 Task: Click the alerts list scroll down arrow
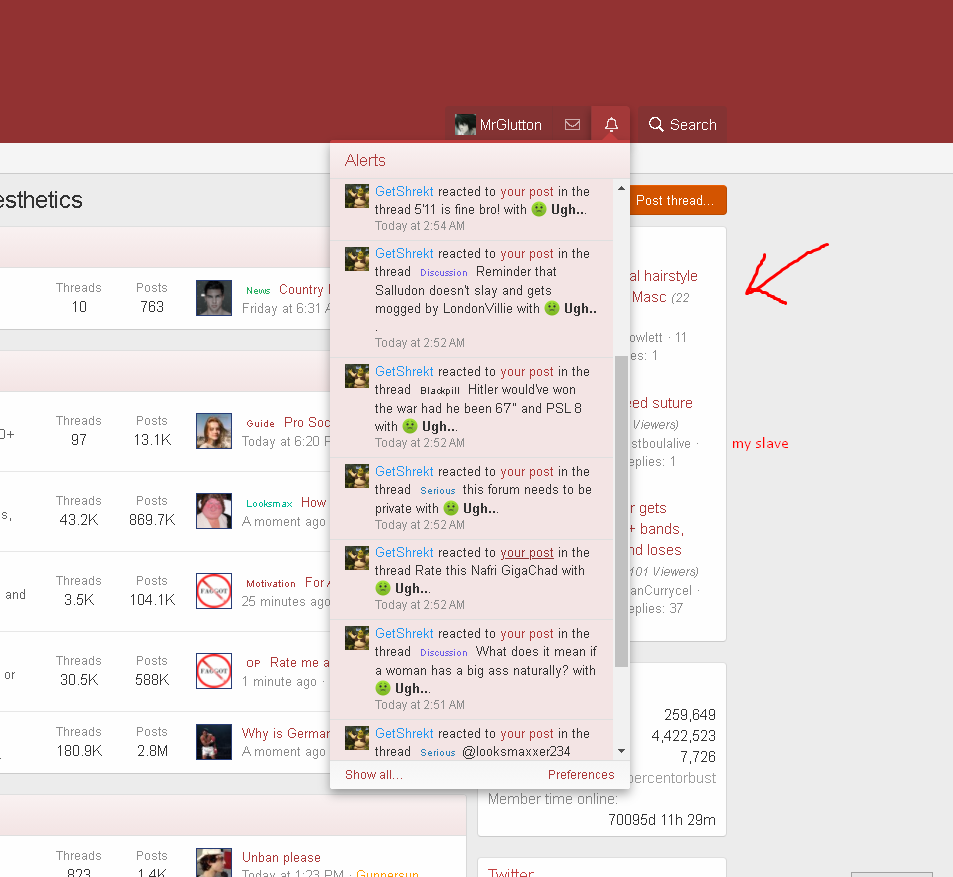pyautogui.click(x=621, y=751)
